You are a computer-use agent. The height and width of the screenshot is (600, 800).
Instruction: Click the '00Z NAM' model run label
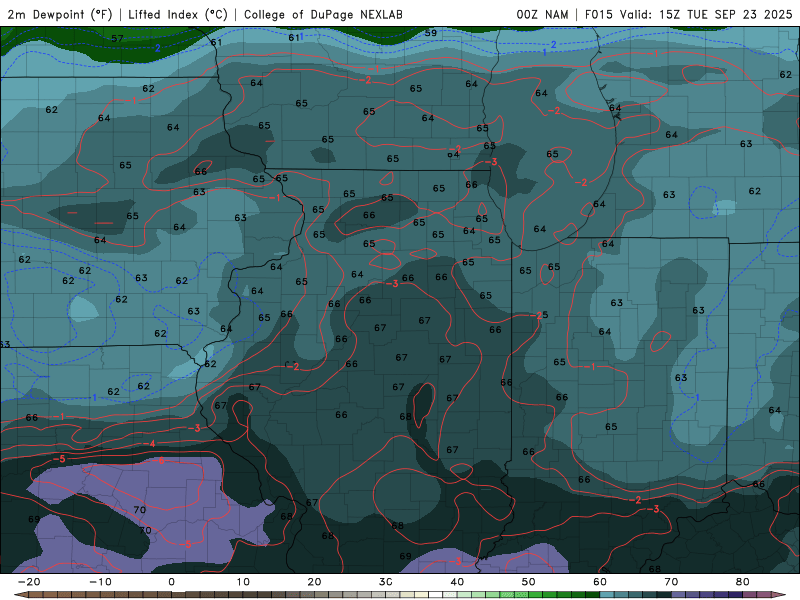(542, 14)
